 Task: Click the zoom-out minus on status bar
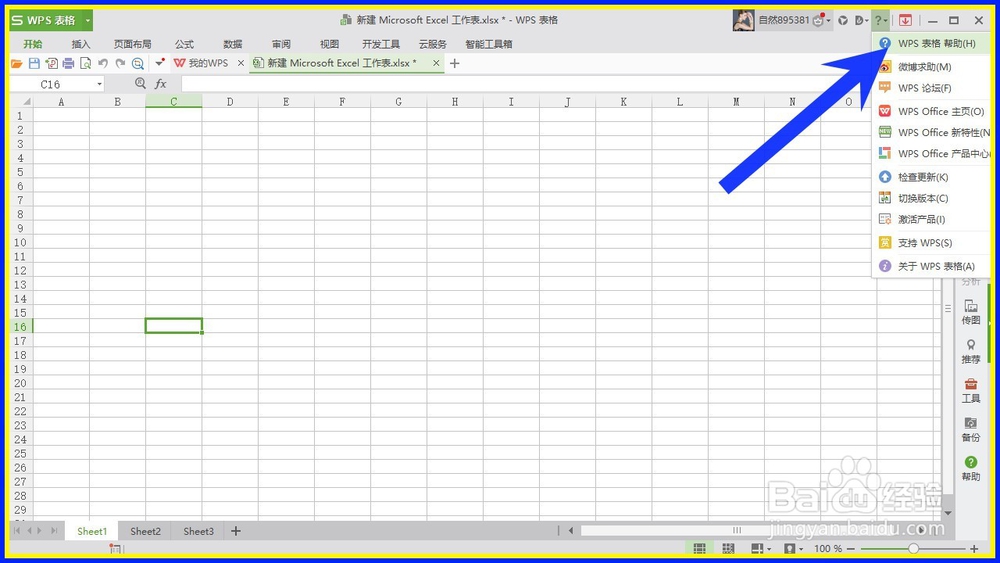click(x=851, y=548)
